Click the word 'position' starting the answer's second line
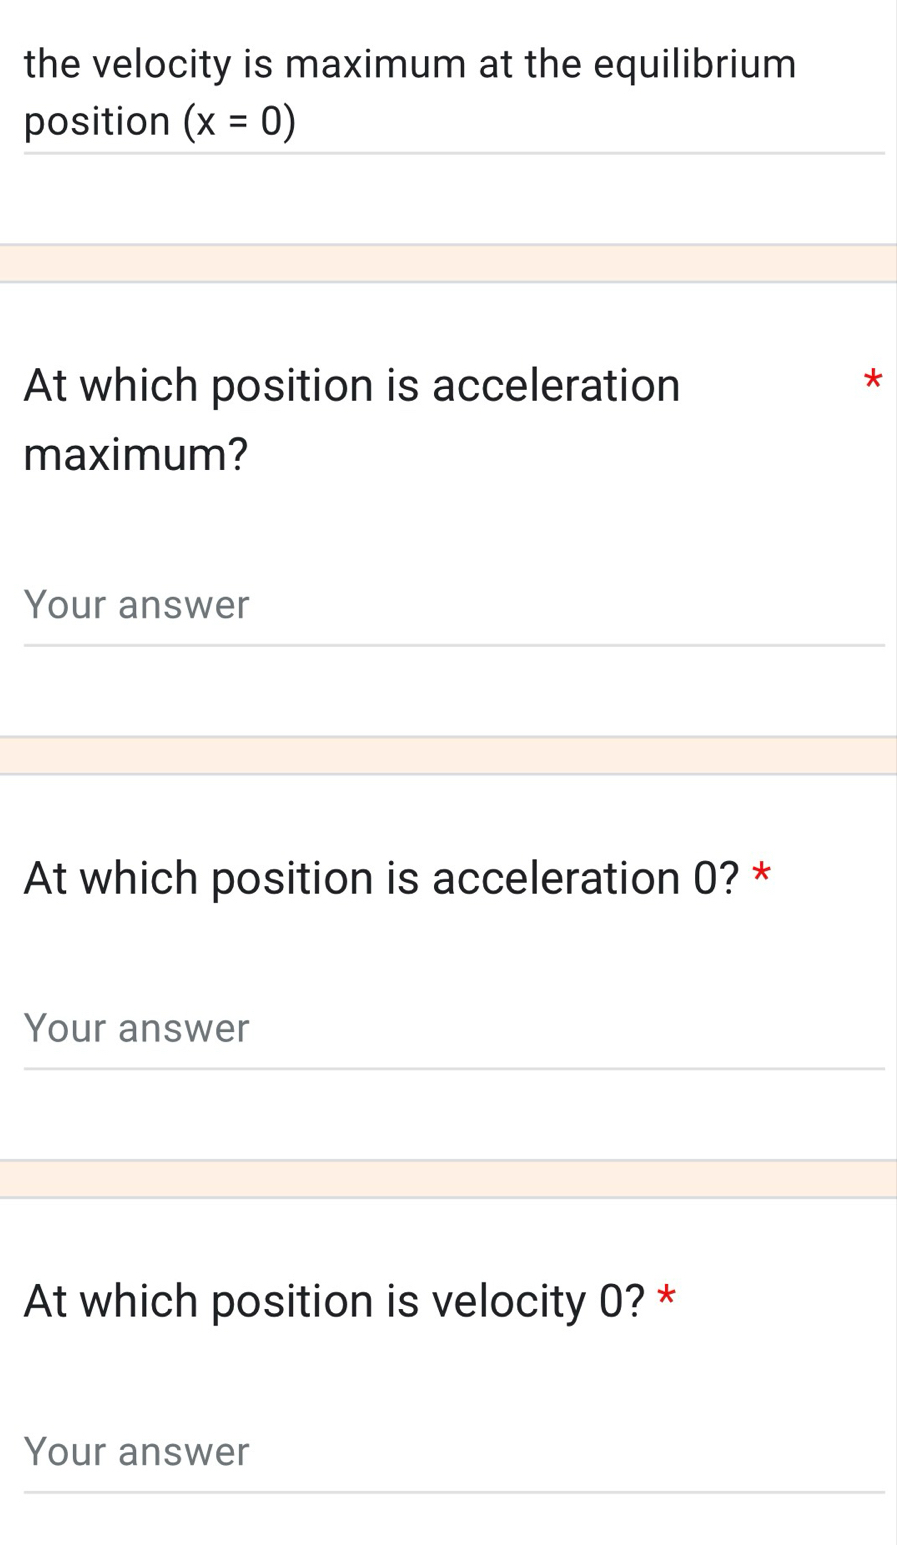This screenshot has width=897, height=1545. click(x=97, y=122)
